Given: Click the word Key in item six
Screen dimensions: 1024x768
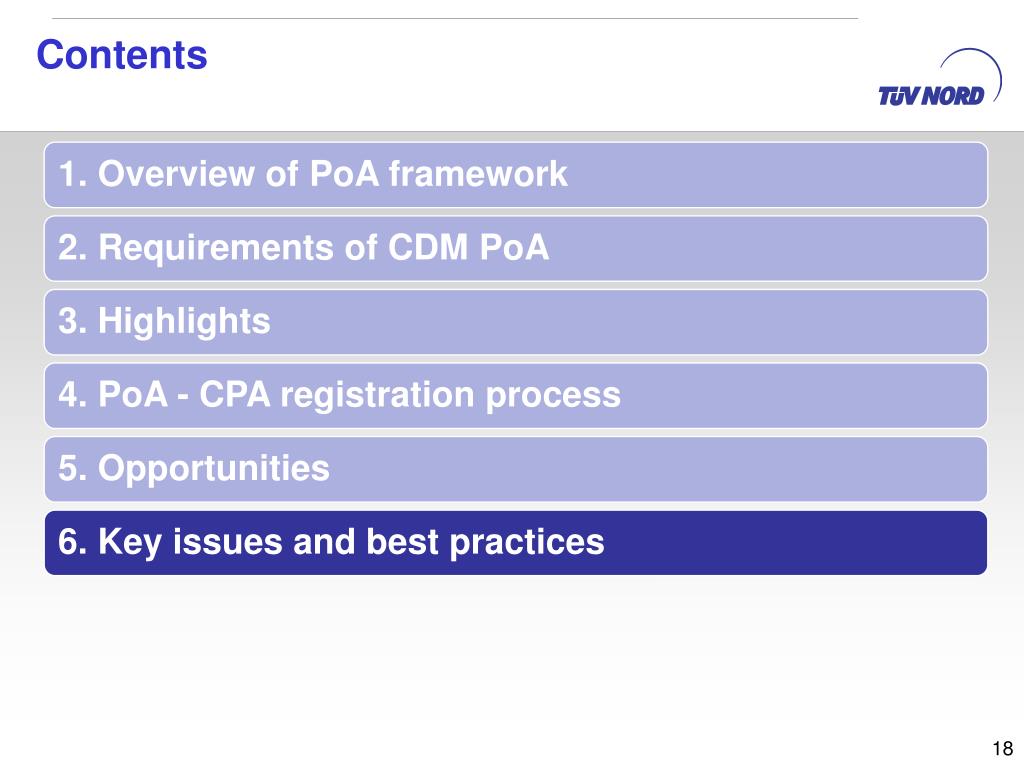Looking at the screenshot, I should point(129,543).
